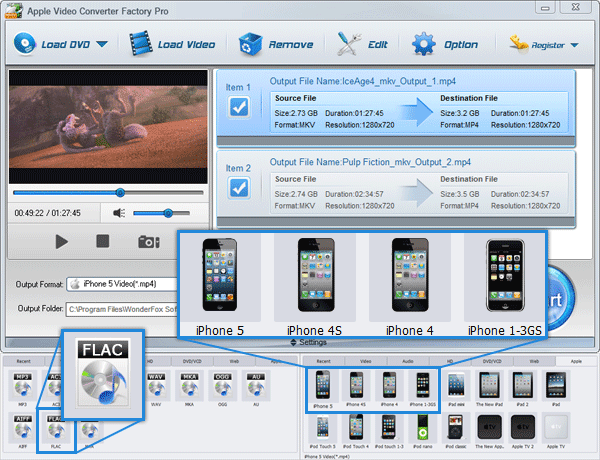Switch to Video tab in Apple devices panel

366,361
